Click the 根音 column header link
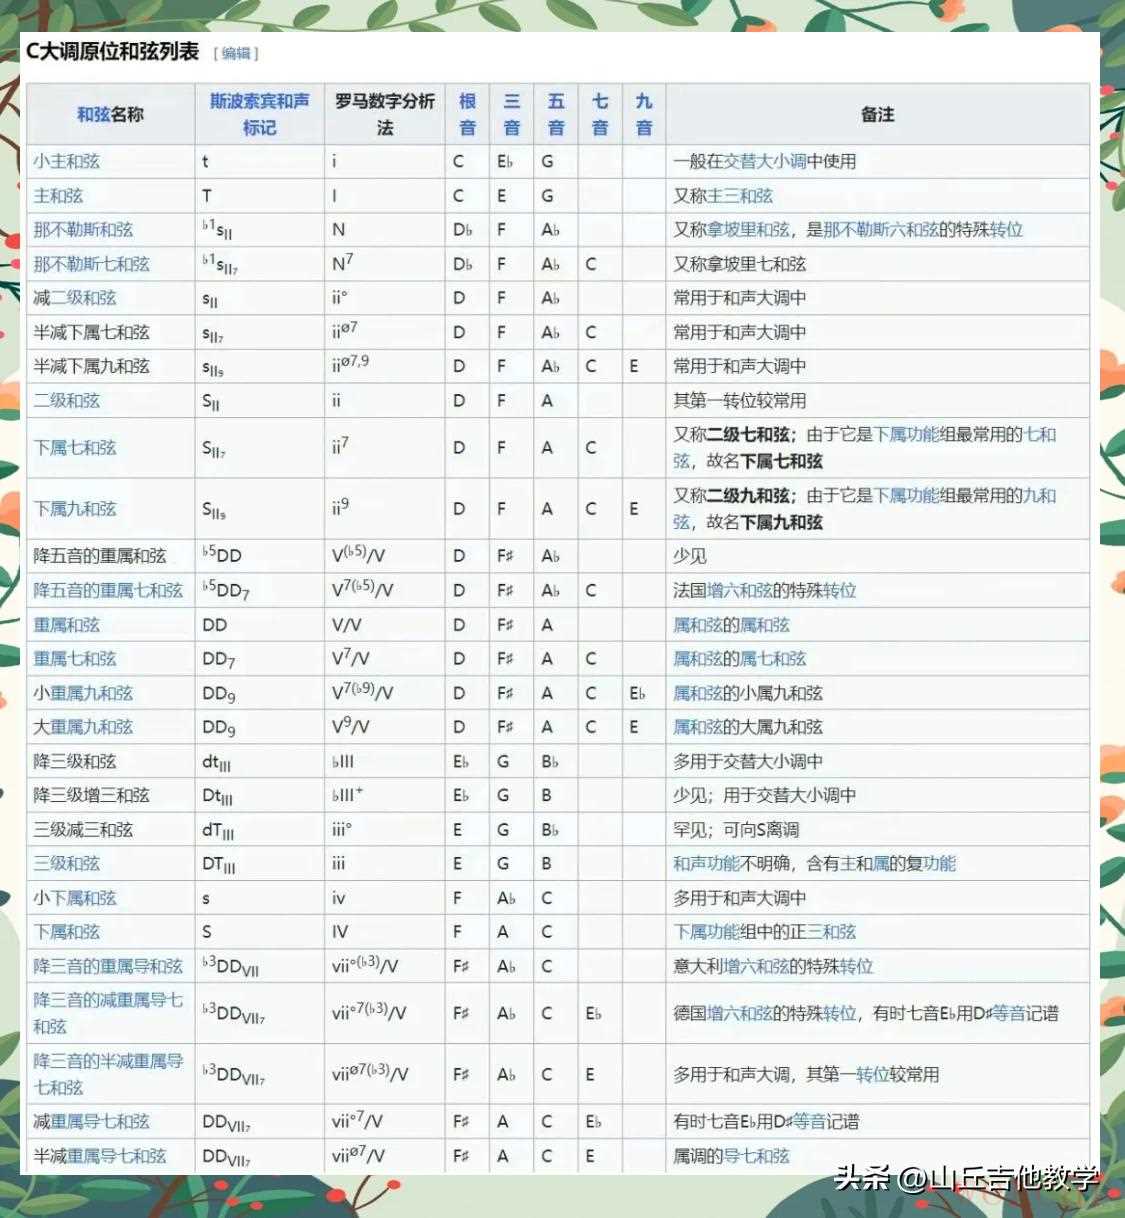Screen dimensions: 1125x1218 click(x=467, y=114)
